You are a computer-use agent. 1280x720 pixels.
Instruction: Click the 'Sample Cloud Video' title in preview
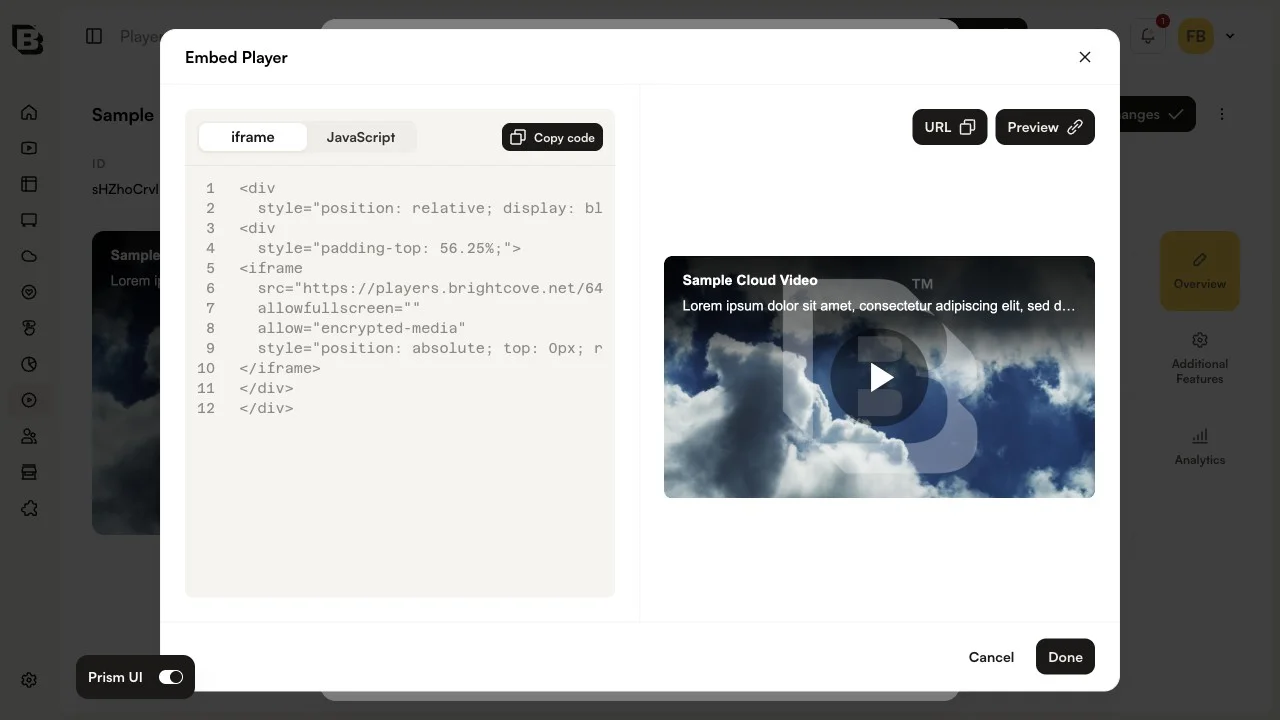[x=750, y=280]
